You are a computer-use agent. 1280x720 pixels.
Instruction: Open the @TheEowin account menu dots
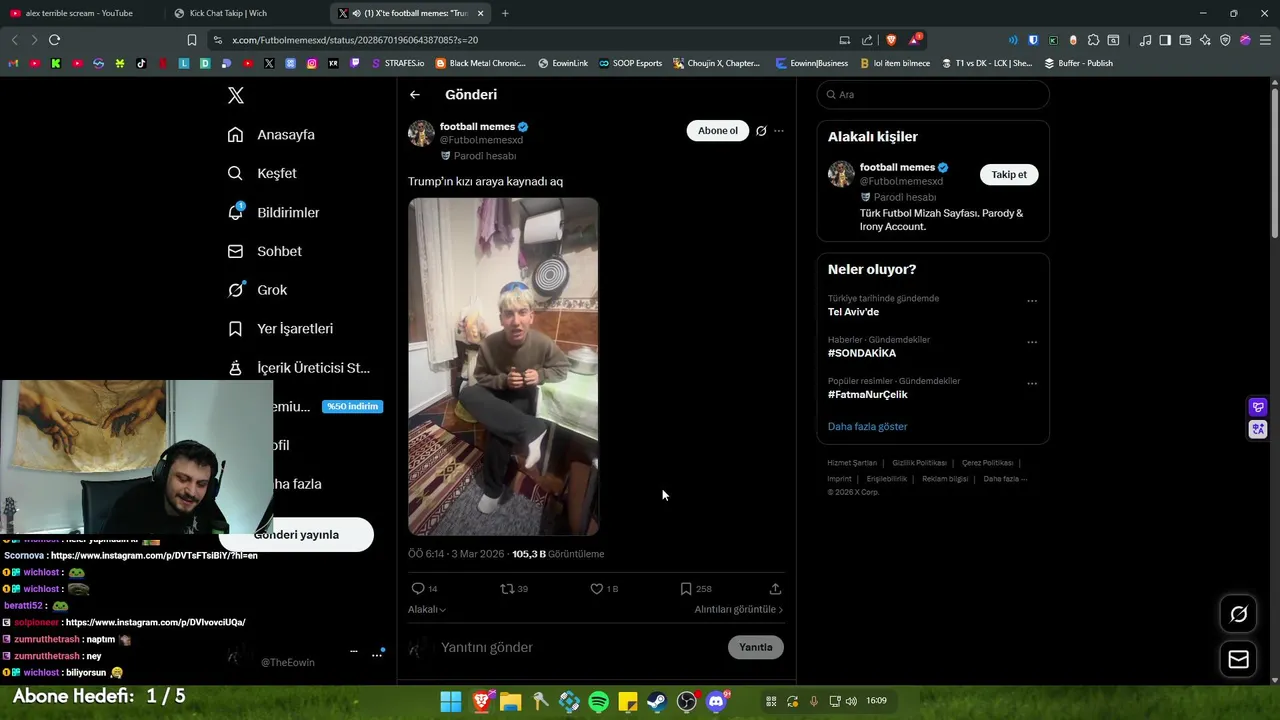click(x=377, y=654)
